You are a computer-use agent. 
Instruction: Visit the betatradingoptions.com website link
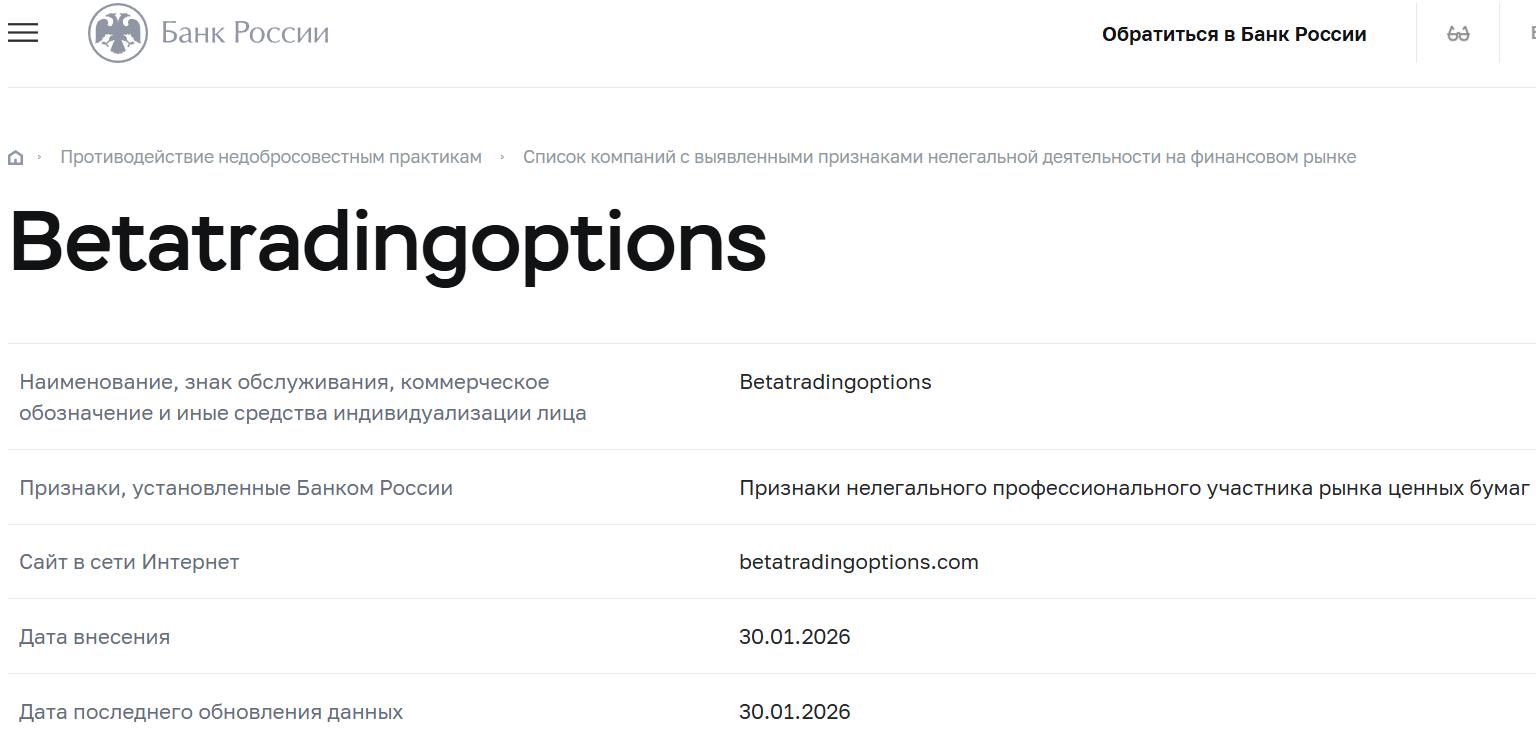pyautogui.click(x=858, y=562)
